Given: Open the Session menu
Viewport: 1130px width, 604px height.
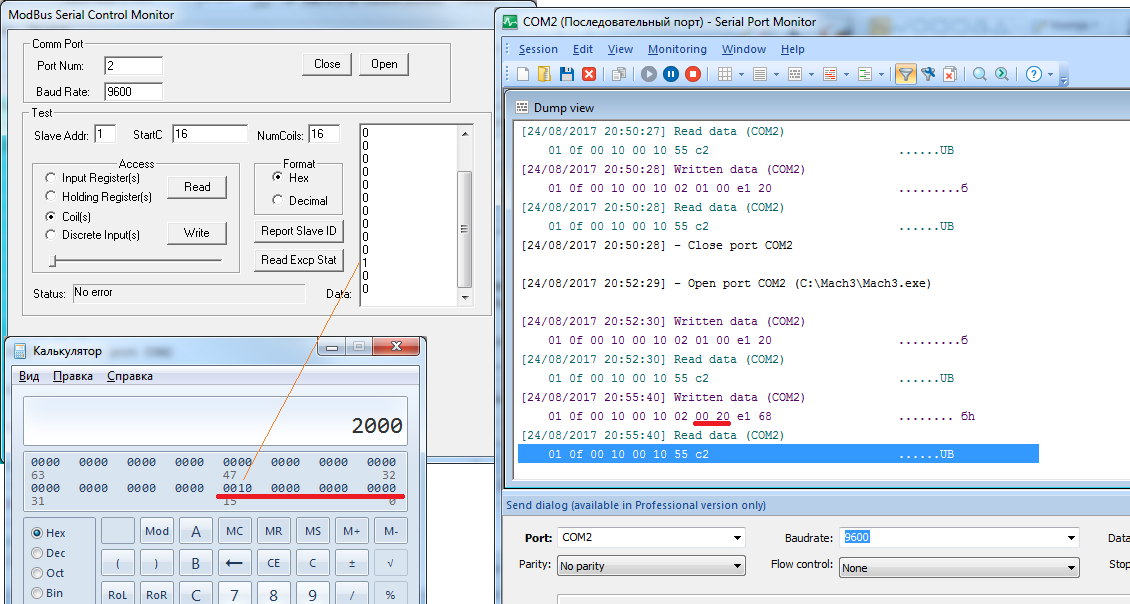Looking at the screenshot, I should 538,49.
